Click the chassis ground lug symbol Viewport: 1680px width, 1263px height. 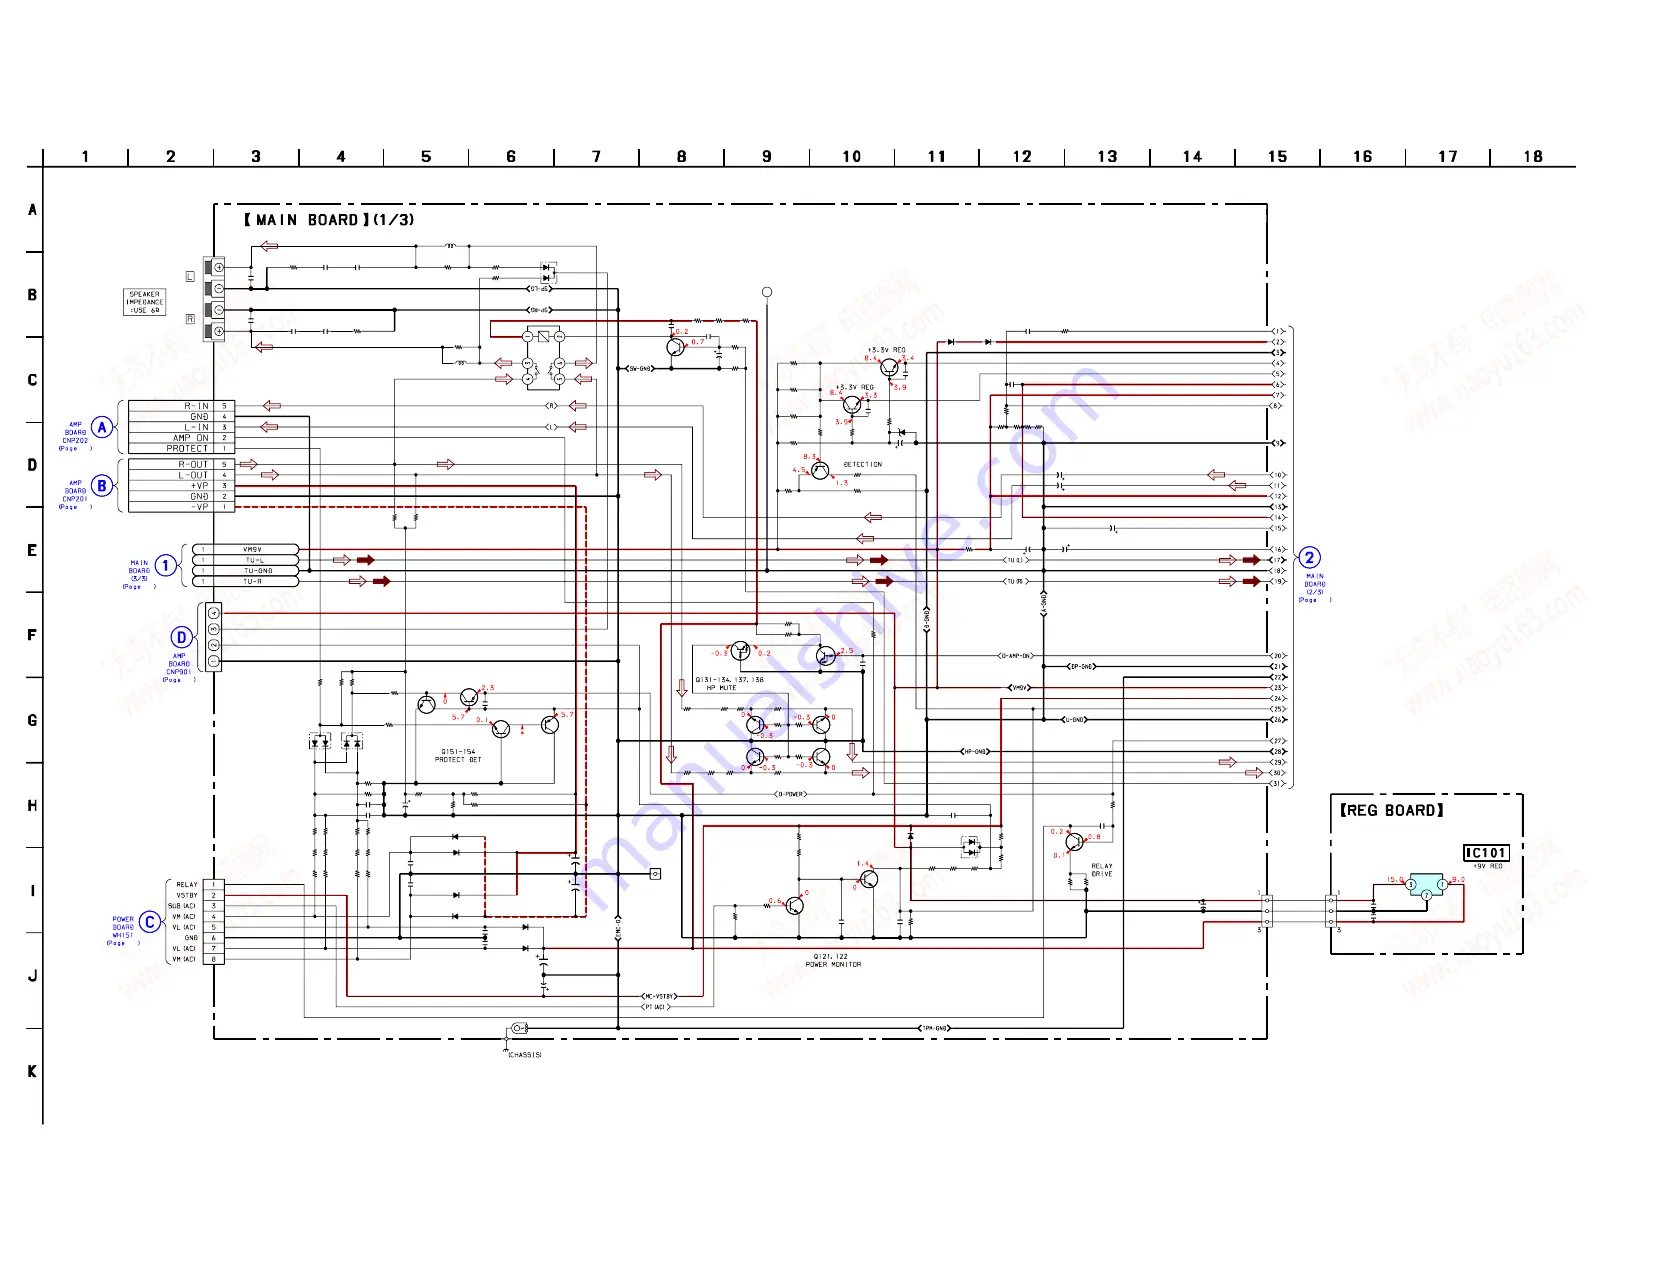(x=518, y=1028)
